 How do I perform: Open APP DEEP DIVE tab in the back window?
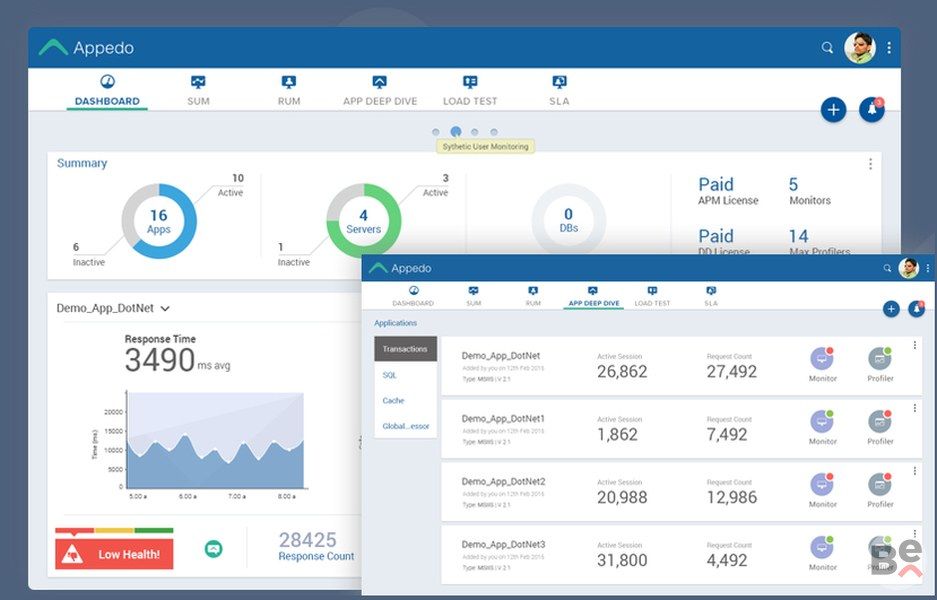(380, 91)
